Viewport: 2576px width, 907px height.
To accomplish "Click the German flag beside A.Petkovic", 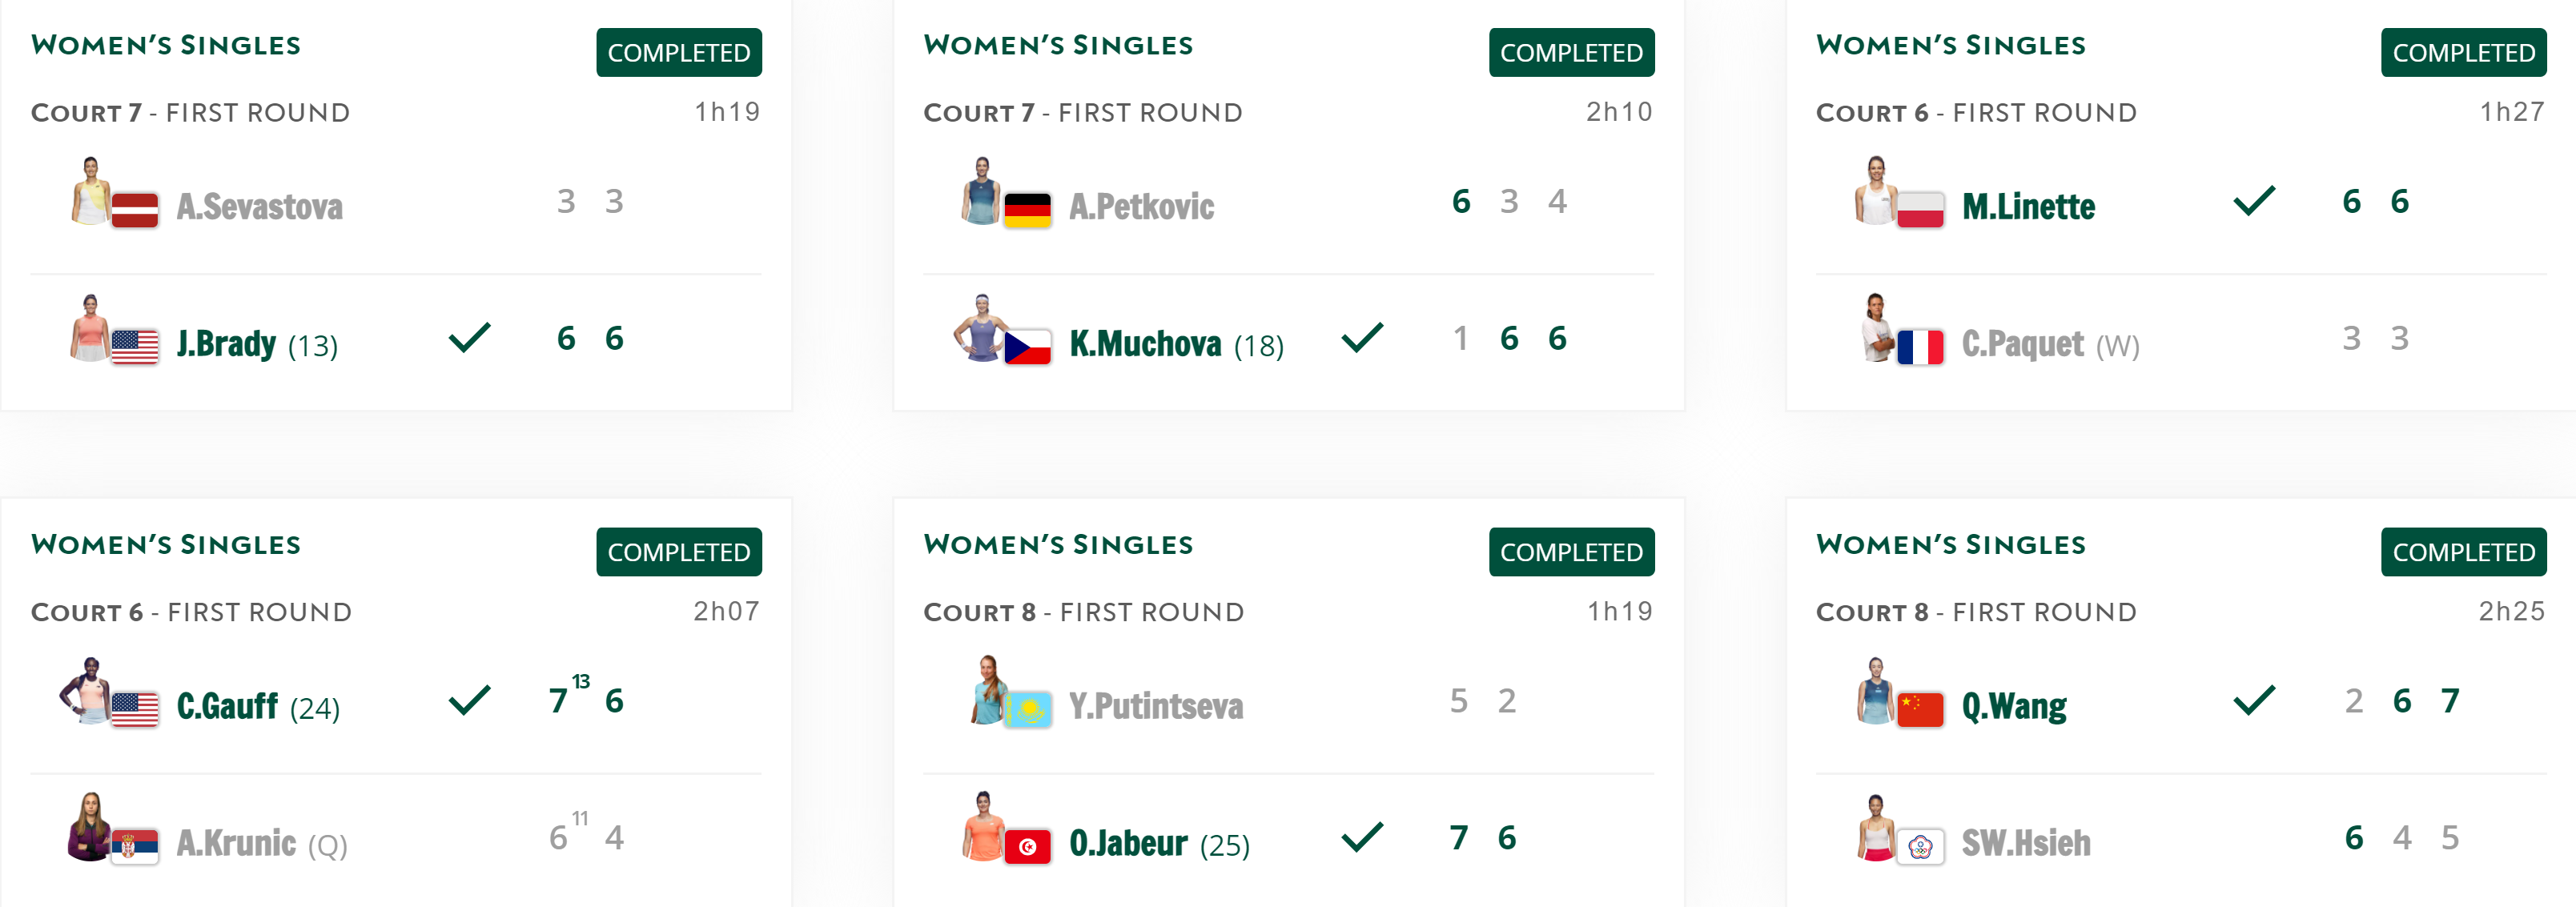I will click(1027, 210).
